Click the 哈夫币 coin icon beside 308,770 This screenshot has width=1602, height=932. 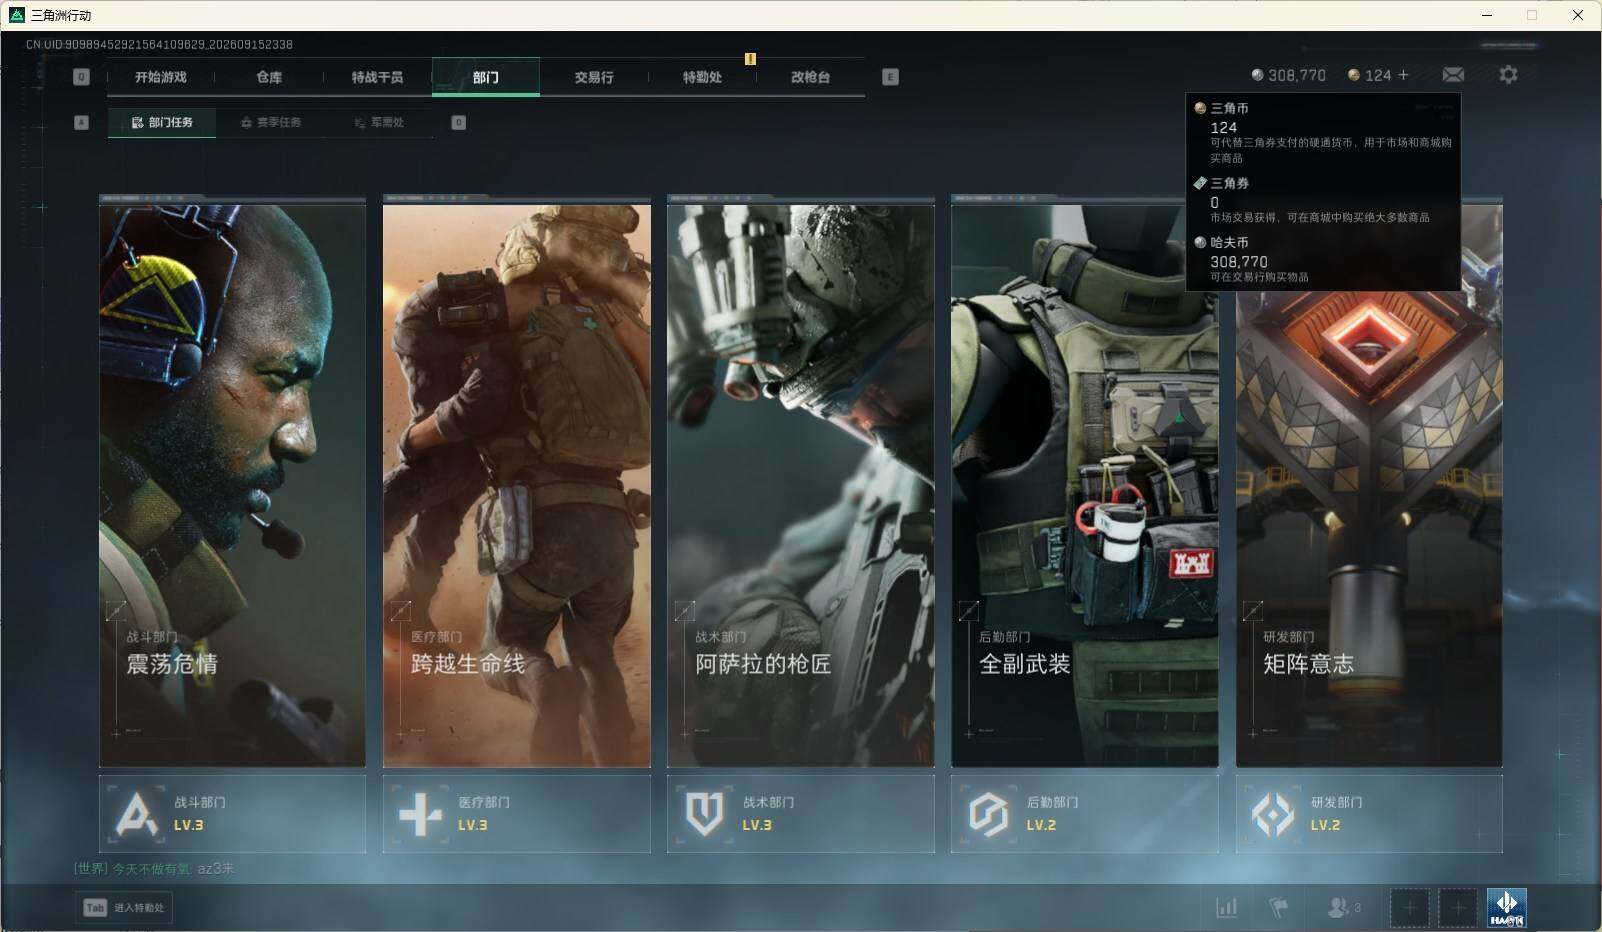coord(1257,75)
